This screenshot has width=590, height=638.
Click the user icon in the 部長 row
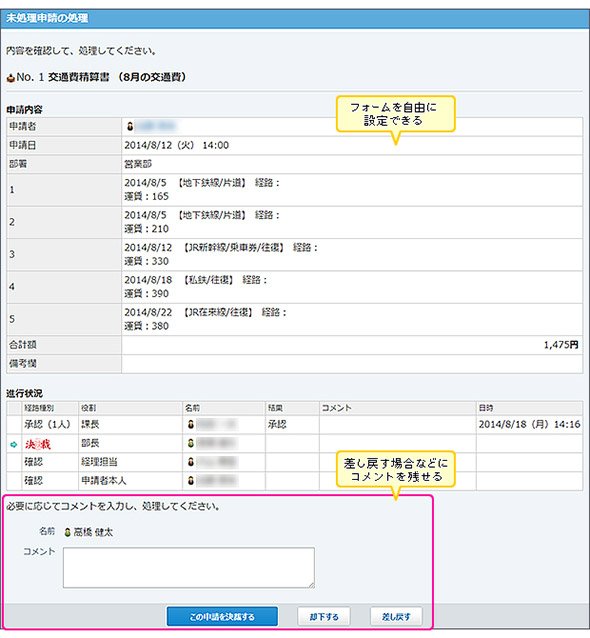pos(190,443)
